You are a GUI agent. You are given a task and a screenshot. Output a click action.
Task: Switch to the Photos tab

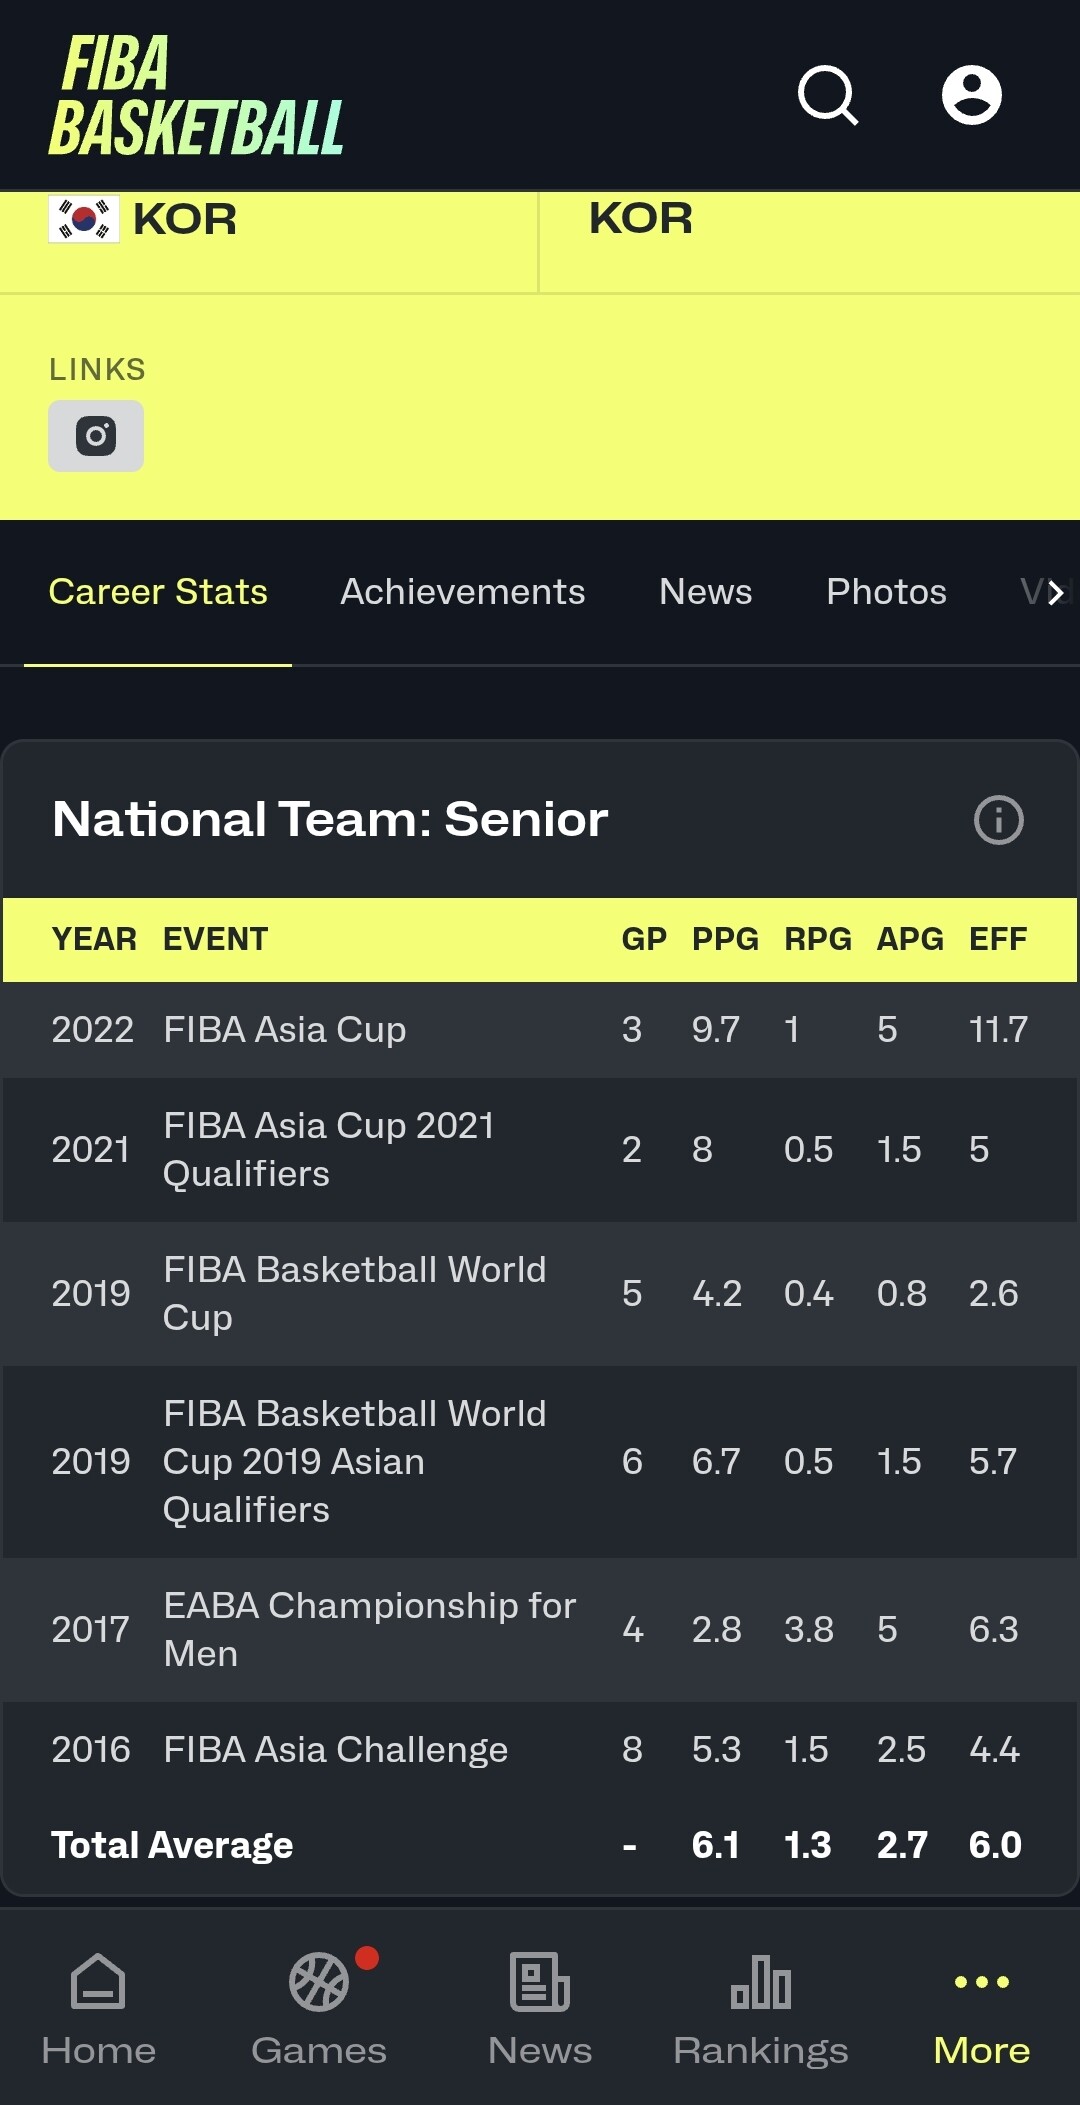point(886,592)
